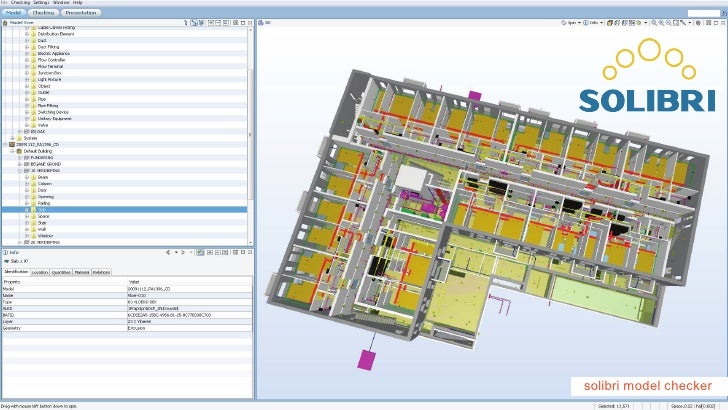728x410 pixels.
Task: Open dropdown arrow beside the green sphere icon
Action: tap(646, 22)
